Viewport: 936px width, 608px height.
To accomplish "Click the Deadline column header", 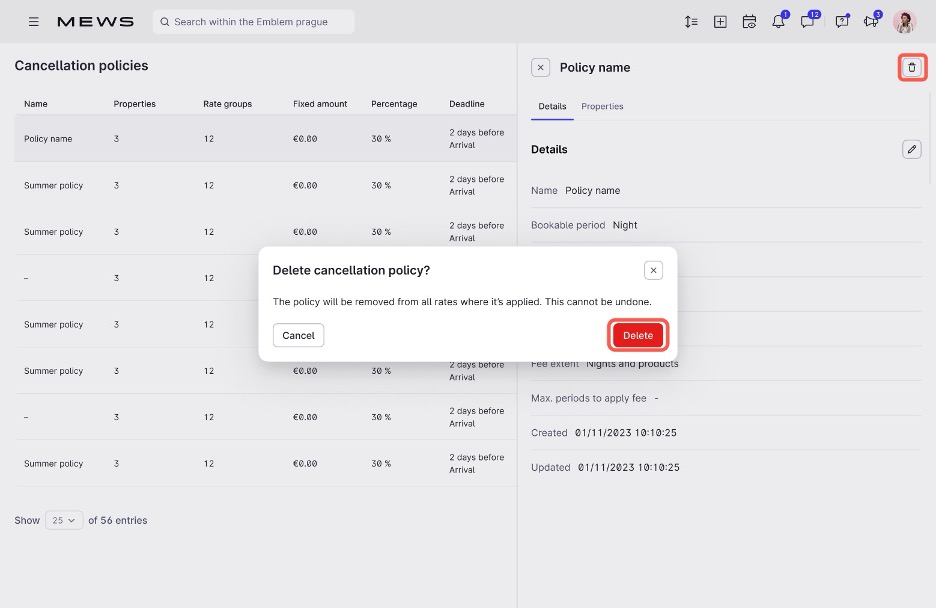I will 467,104.
